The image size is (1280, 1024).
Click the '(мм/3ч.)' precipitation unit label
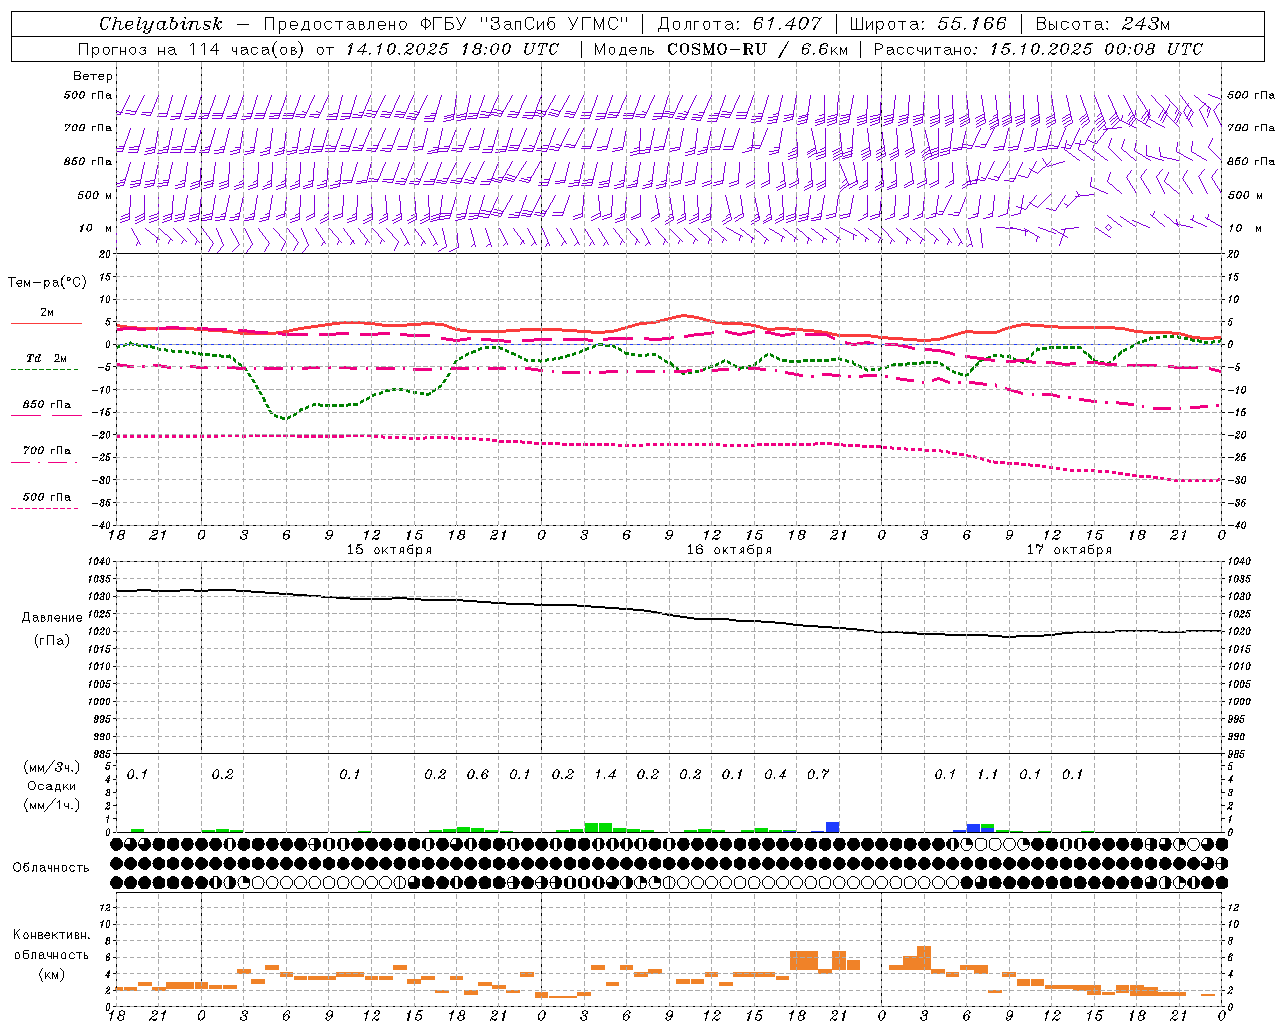[51, 767]
